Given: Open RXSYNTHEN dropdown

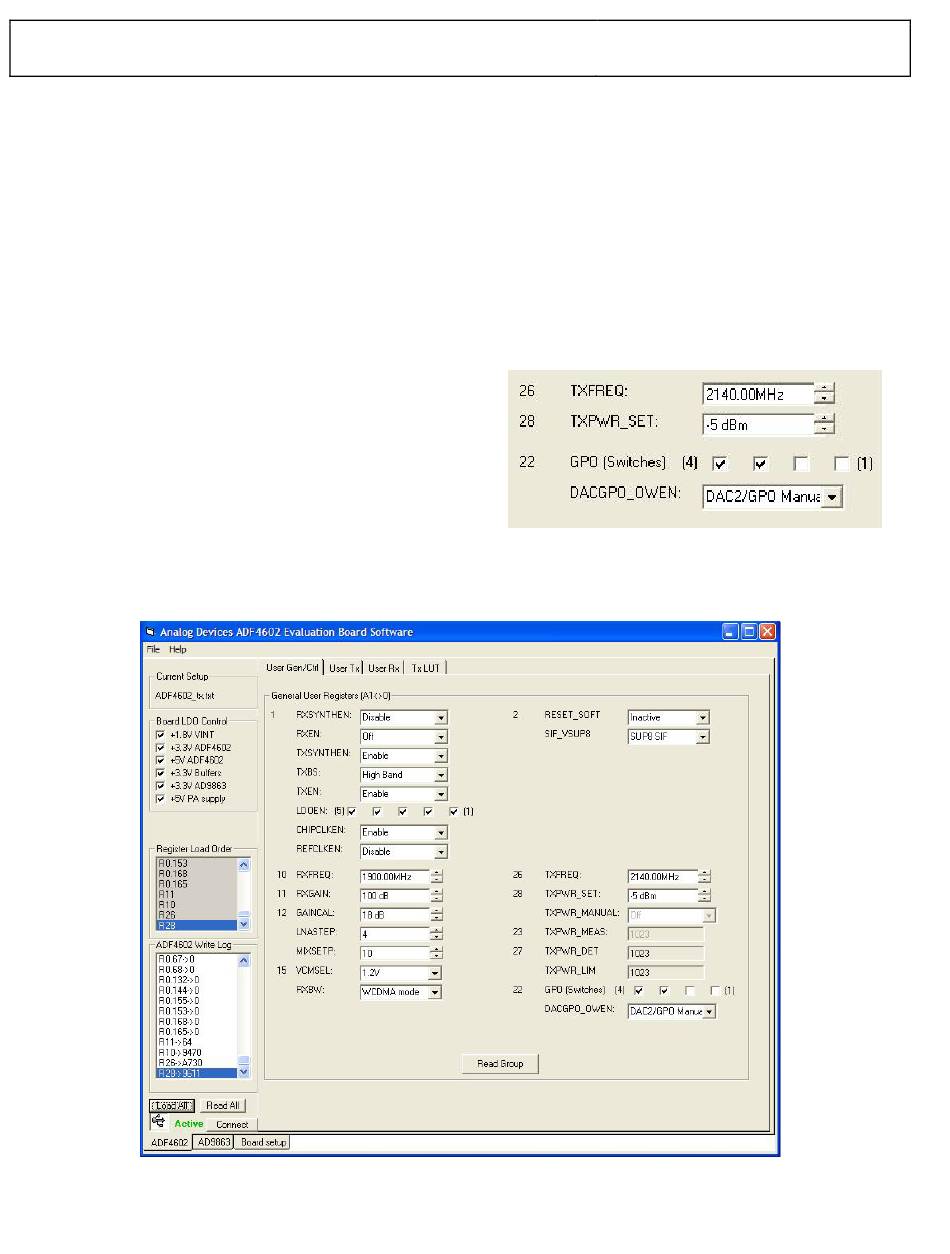Looking at the screenshot, I should tap(441, 717).
